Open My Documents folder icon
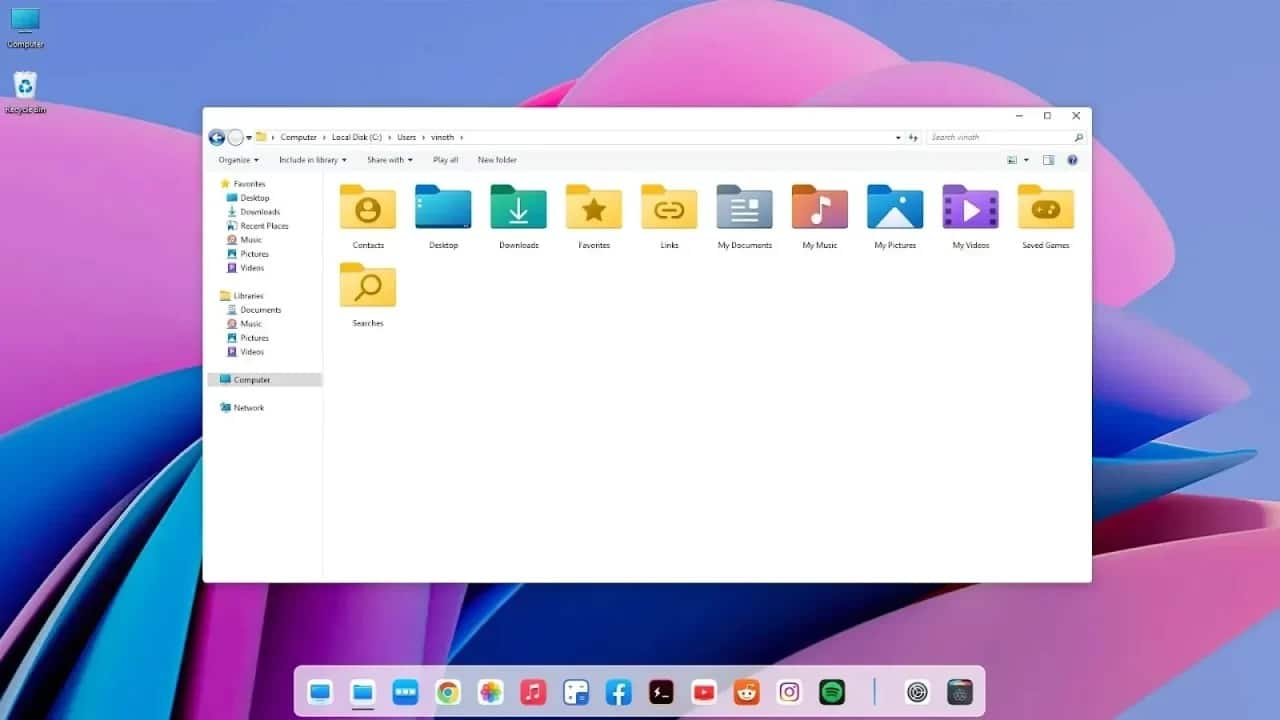1280x720 pixels. point(745,207)
